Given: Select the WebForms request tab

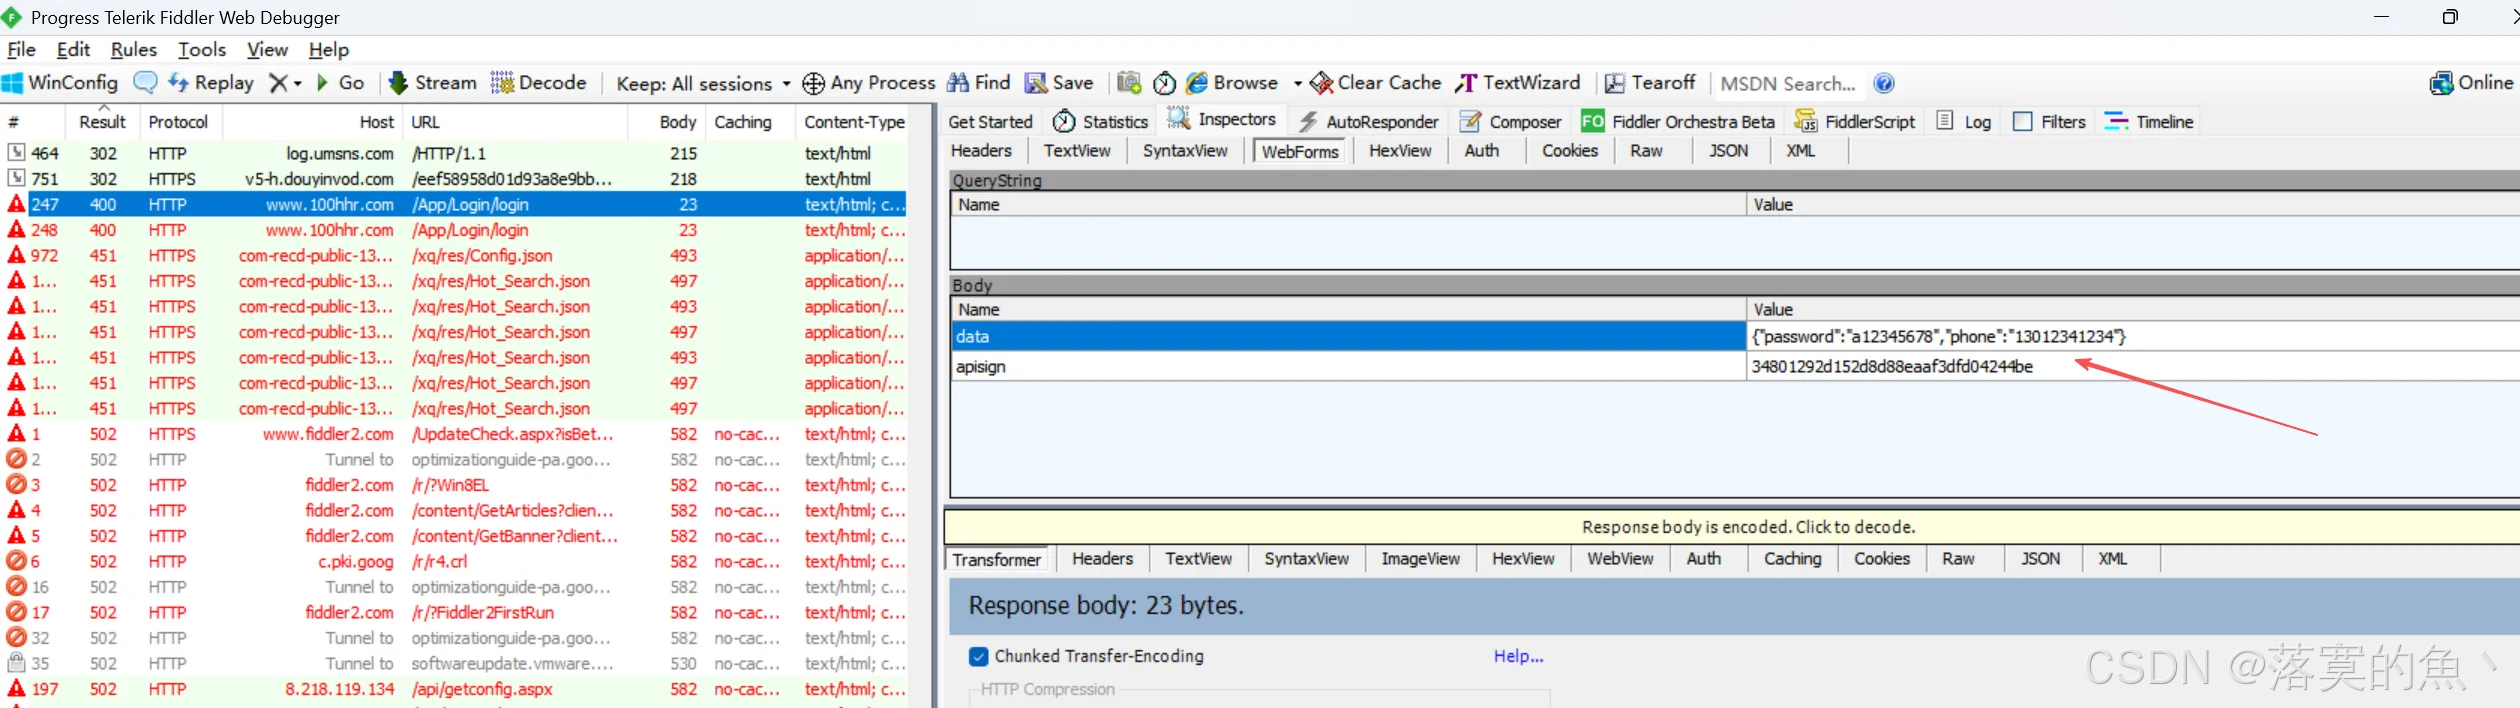Looking at the screenshot, I should click(x=1300, y=152).
